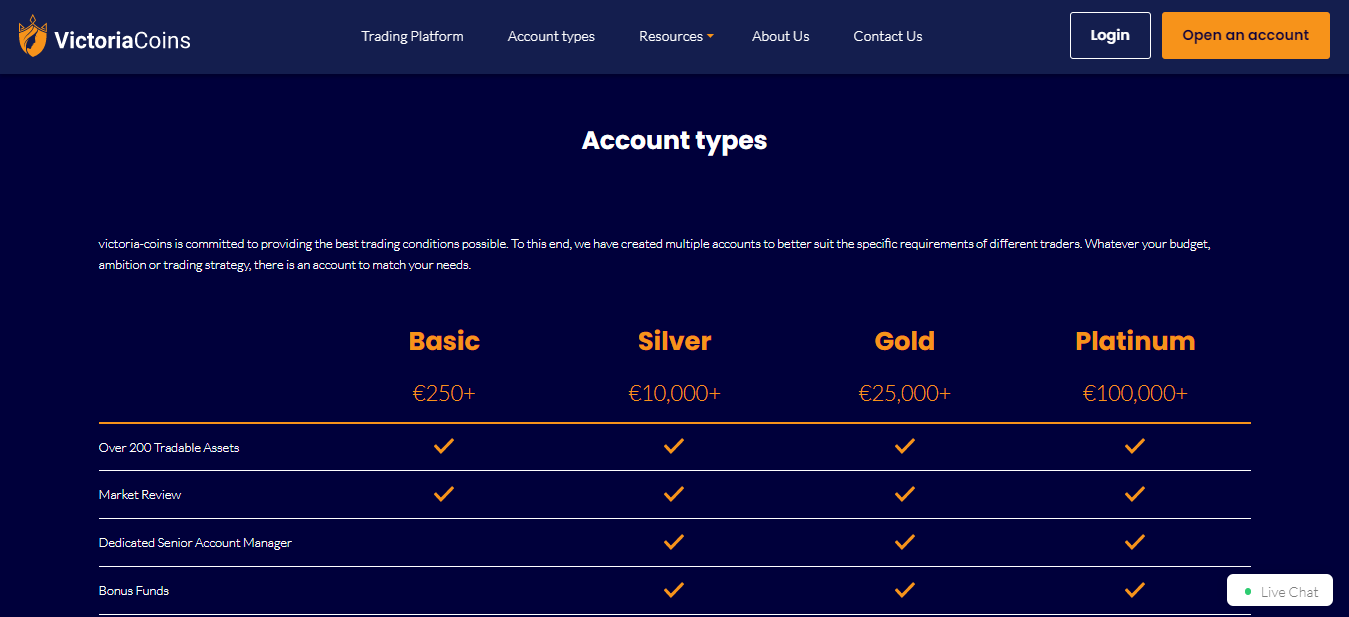Click Silver checkmark in Bonus Funds row
The height and width of the screenshot is (617, 1349).
tap(674, 590)
